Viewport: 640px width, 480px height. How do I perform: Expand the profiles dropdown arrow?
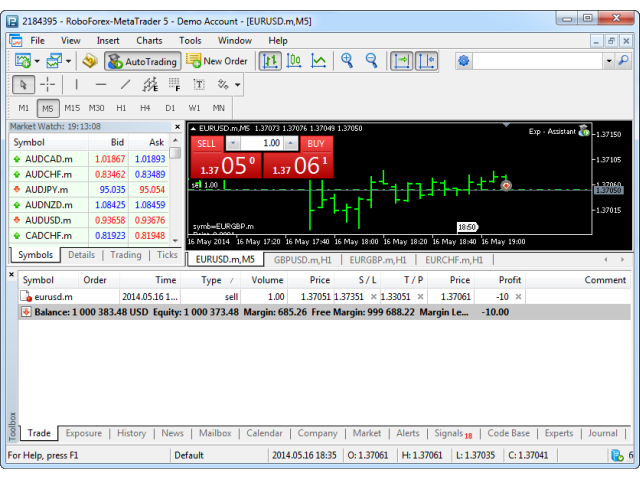[68, 61]
